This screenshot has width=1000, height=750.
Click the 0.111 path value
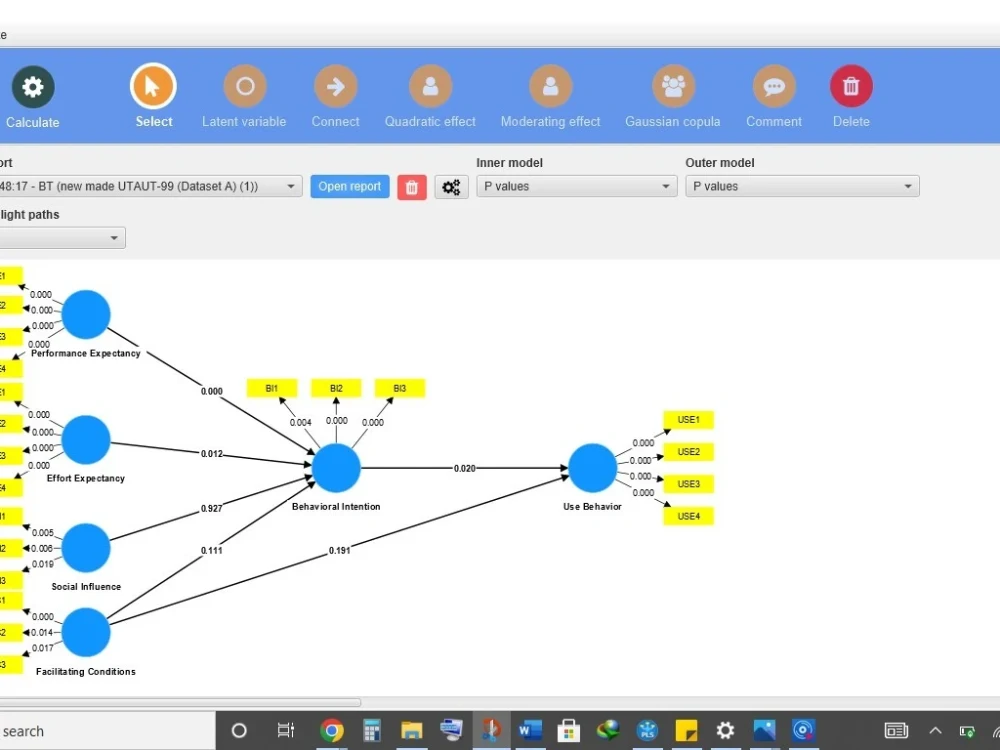tap(212, 550)
